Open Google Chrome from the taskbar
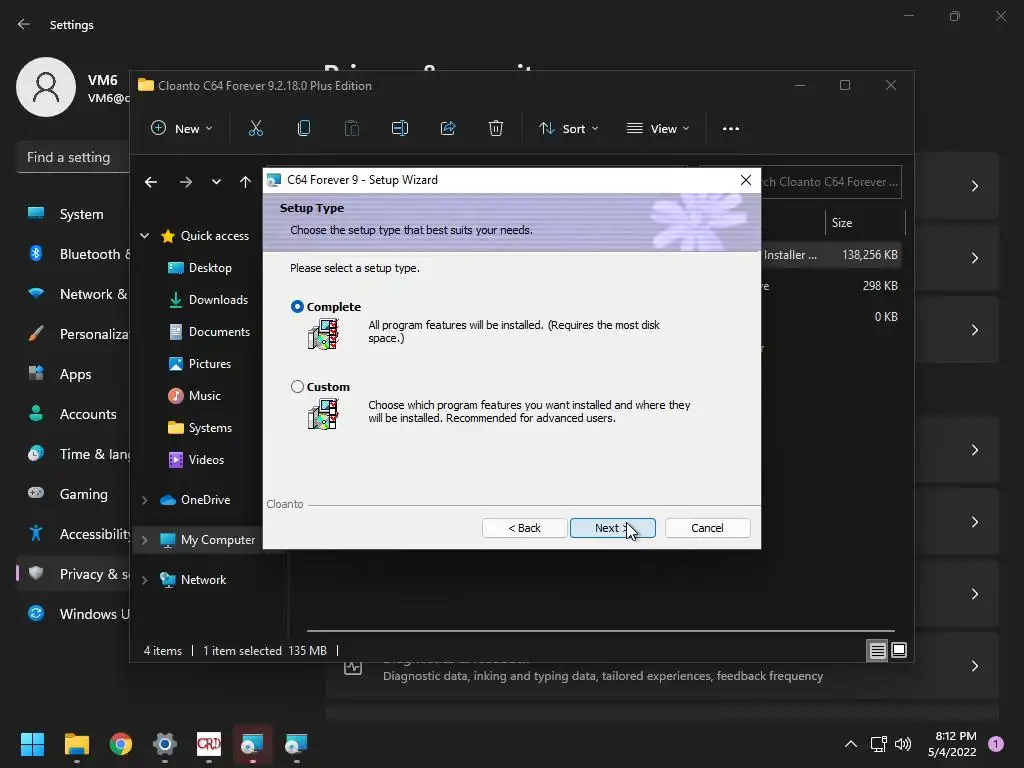Viewport: 1024px width, 768px height. [121, 744]
